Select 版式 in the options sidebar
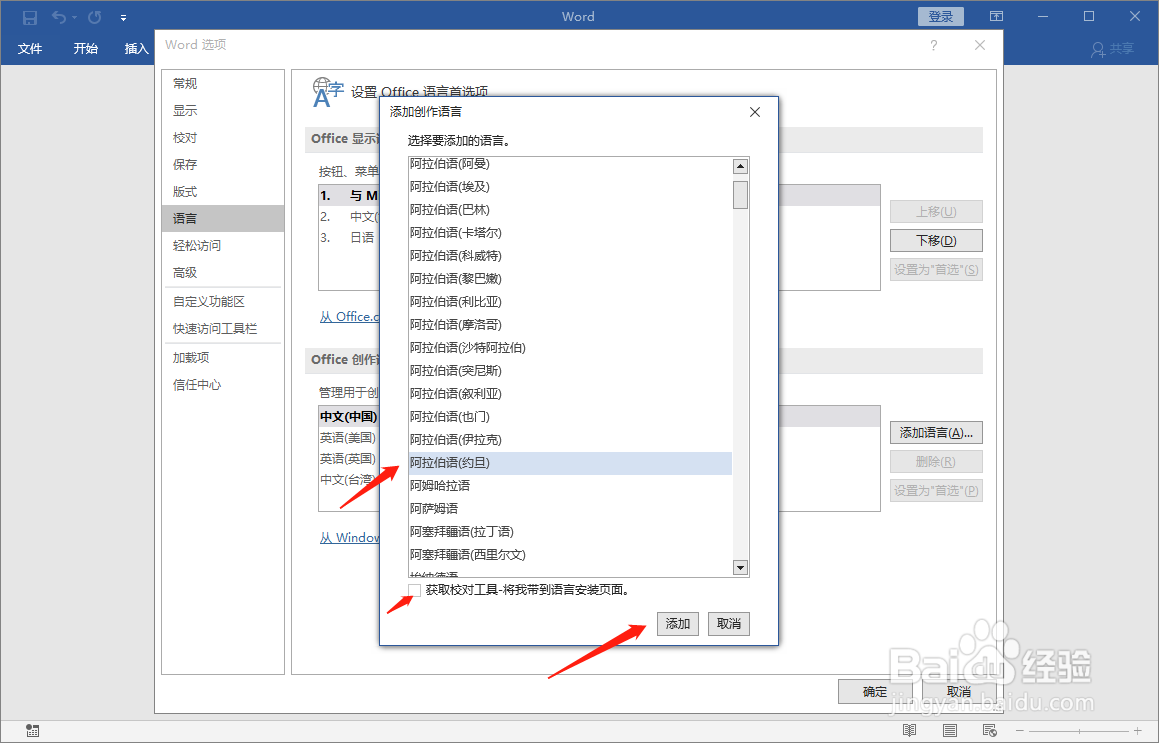 222,191
